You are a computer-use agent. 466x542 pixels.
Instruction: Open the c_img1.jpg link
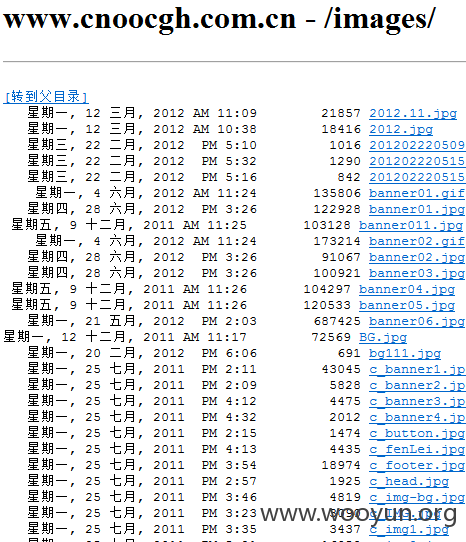[409, 530]
